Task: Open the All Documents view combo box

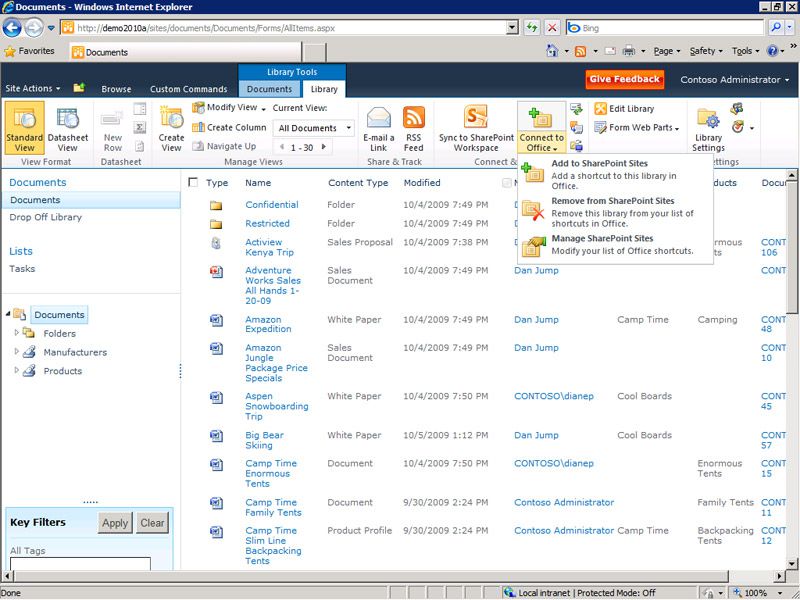Action: coord(314,128)
